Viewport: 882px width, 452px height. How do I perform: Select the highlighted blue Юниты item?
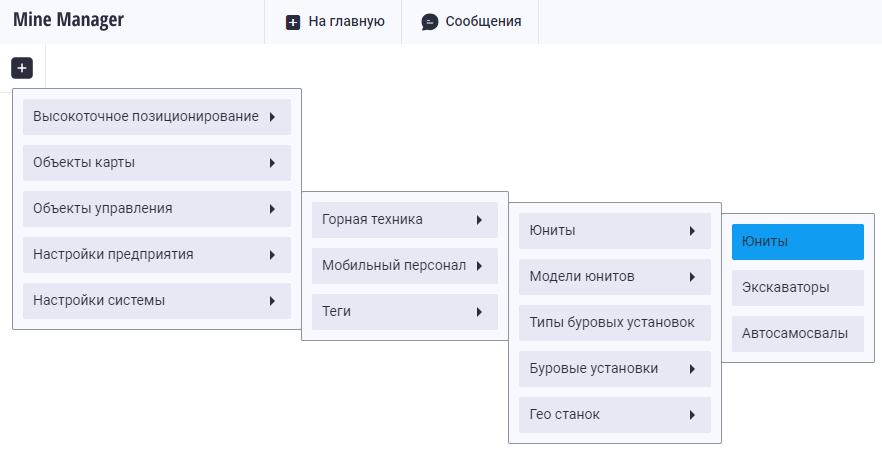pyautogui.click(x=798, y=242)
